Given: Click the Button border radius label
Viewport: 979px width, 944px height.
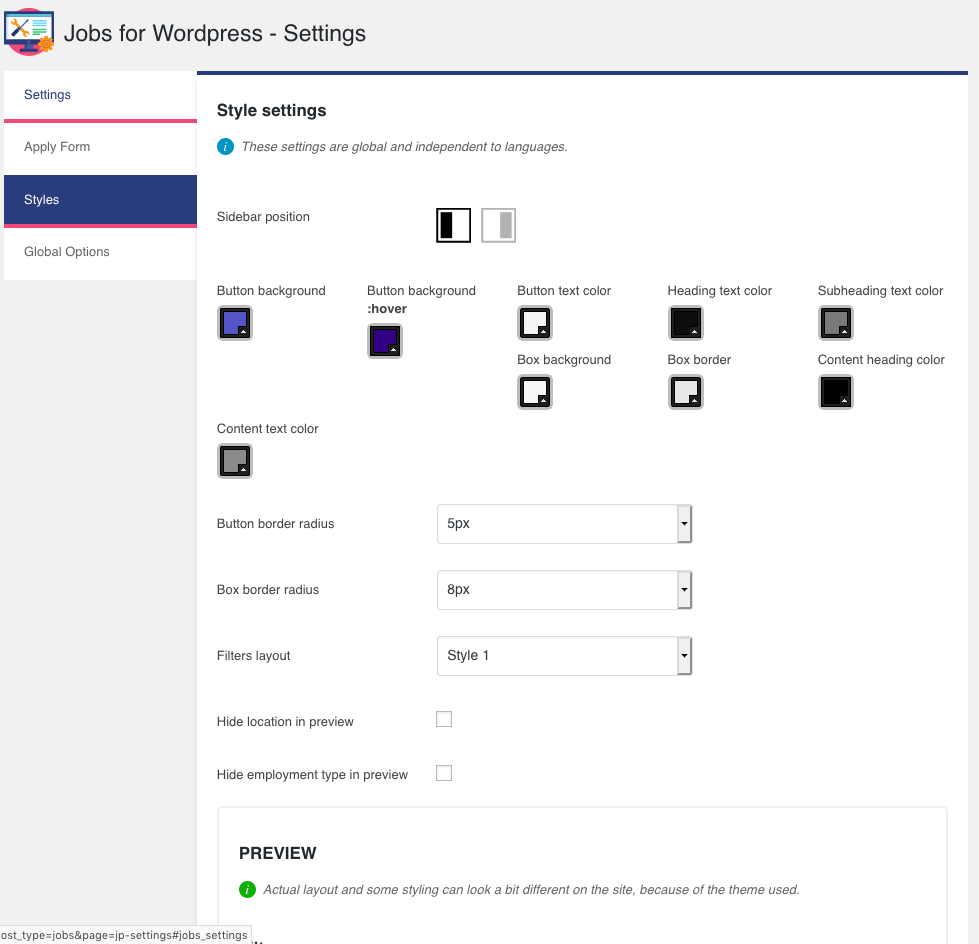Looking at the screenshot, I should [275, 524].
